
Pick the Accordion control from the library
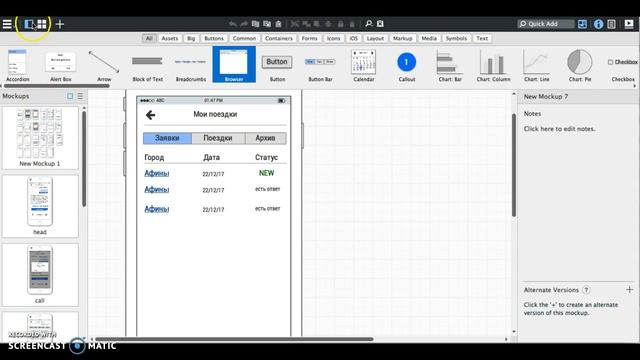pyautogui.click(x=18, y=65)
